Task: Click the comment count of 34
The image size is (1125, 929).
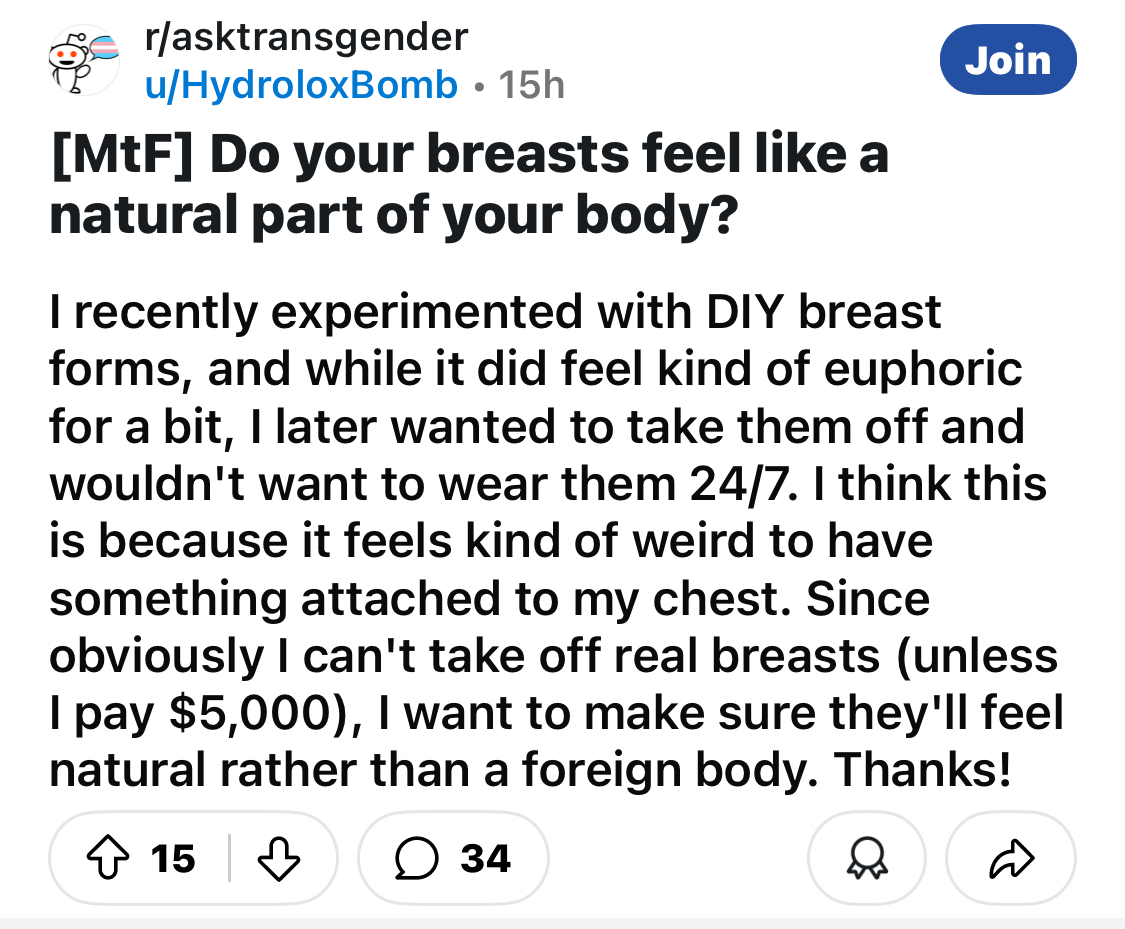Action: [486, 858]
